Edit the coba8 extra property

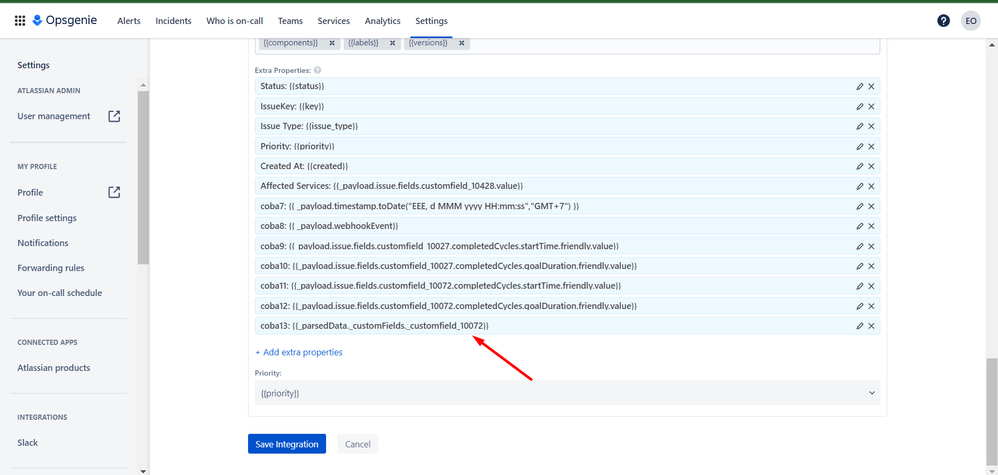tap(860, 226)
